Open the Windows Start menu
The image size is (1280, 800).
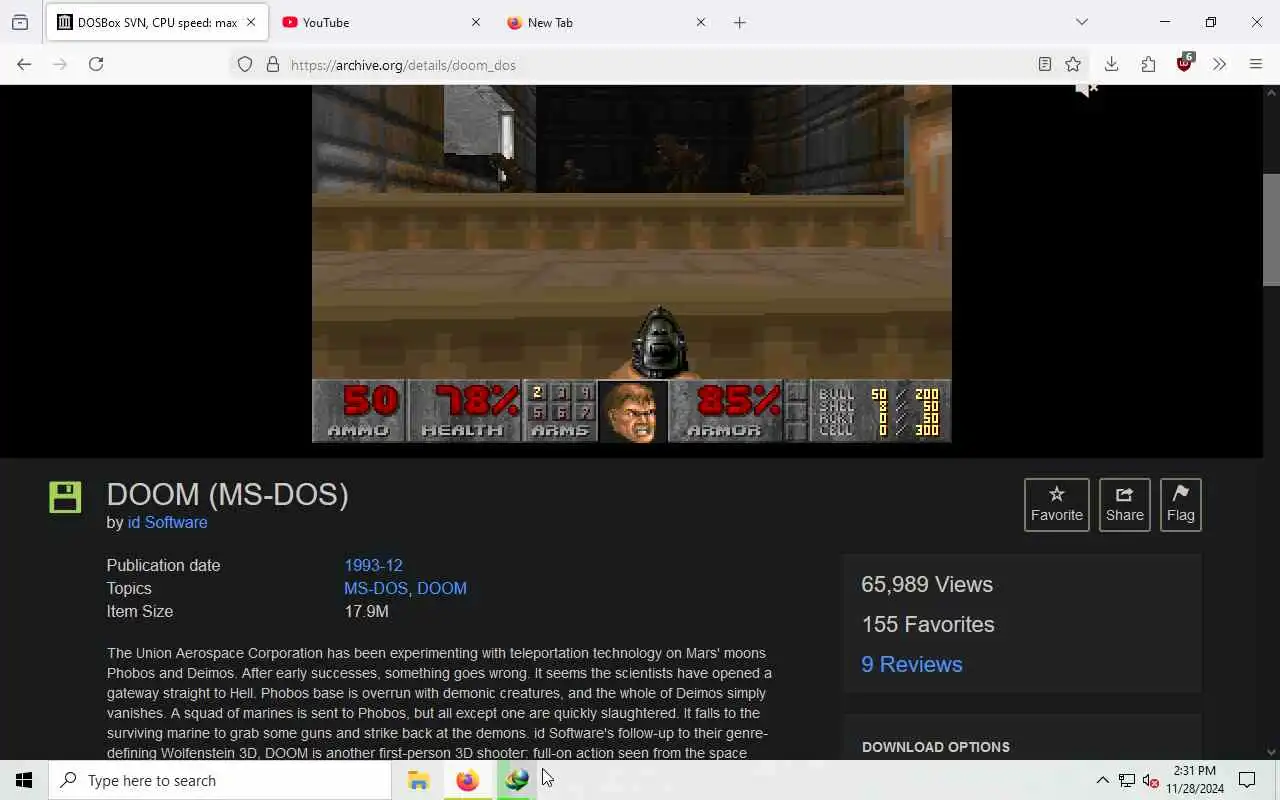click(24, 780)
